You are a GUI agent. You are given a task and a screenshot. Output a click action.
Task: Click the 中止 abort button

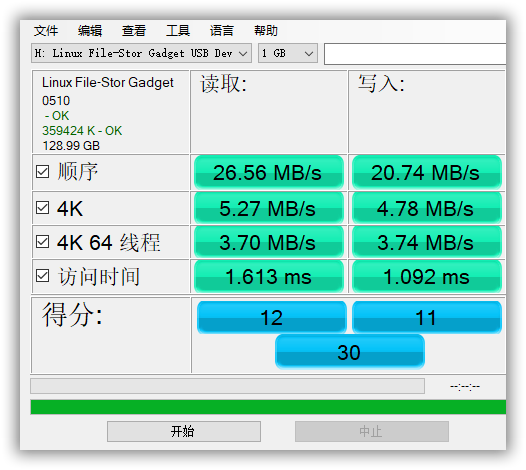click(x=372, y=431)
